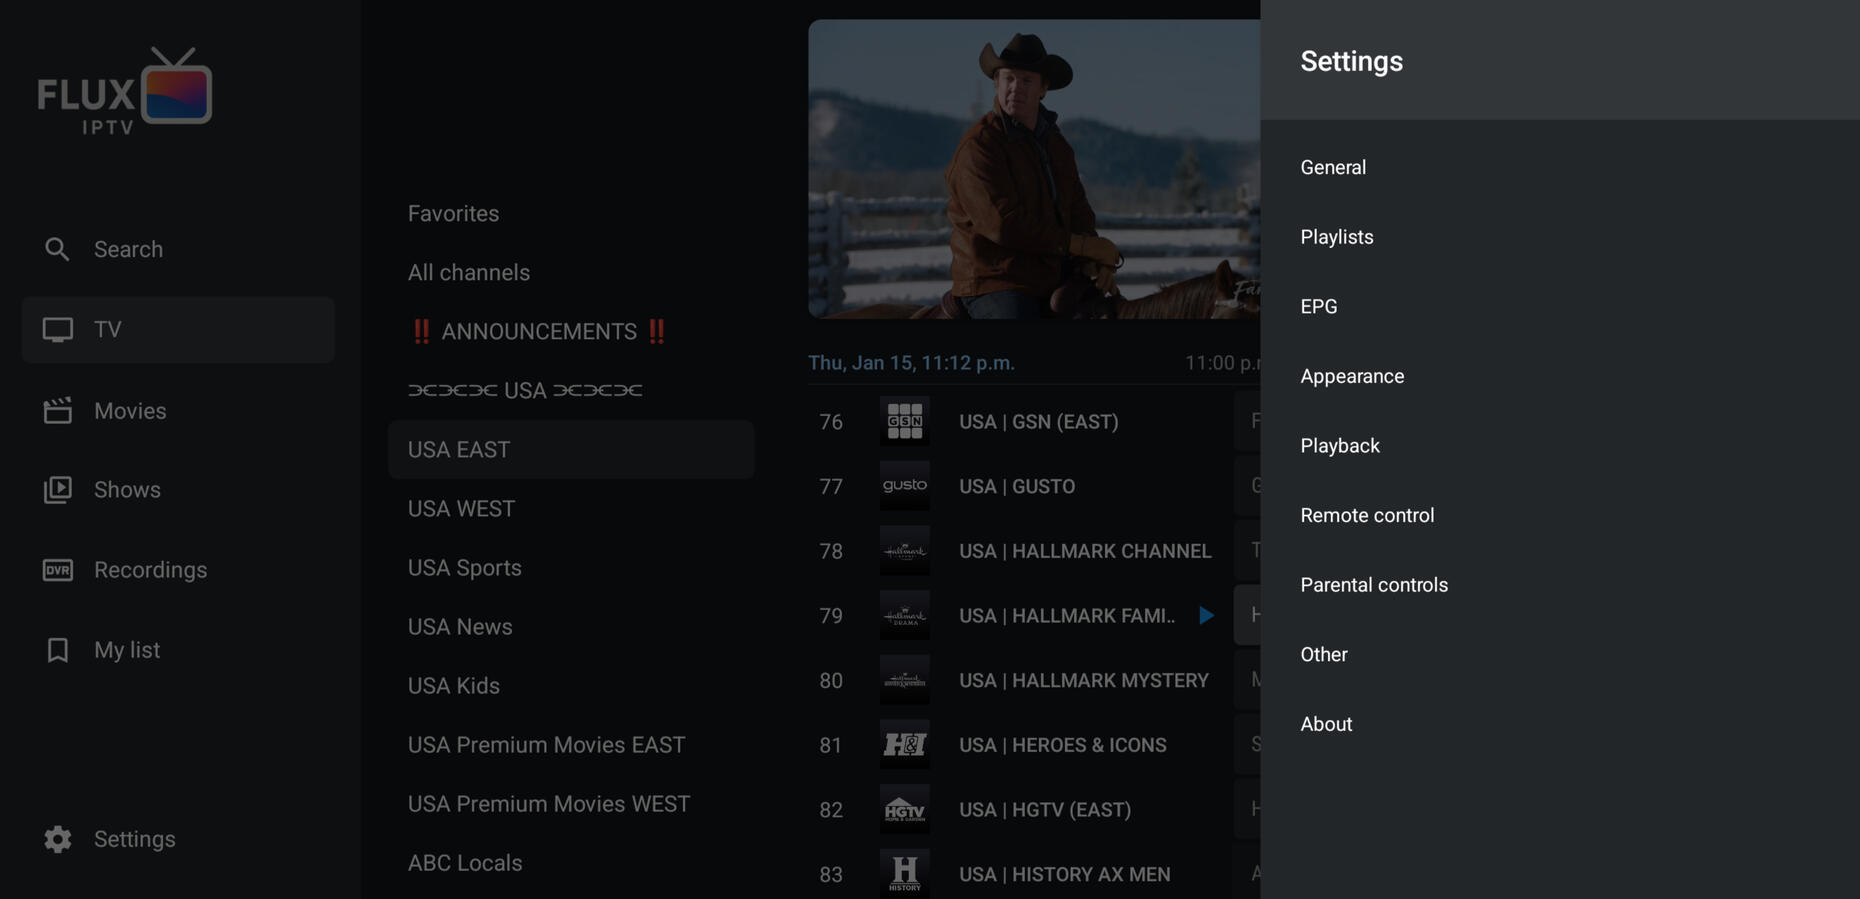Open Movies via the clapperboard icon

coord(57,411)
